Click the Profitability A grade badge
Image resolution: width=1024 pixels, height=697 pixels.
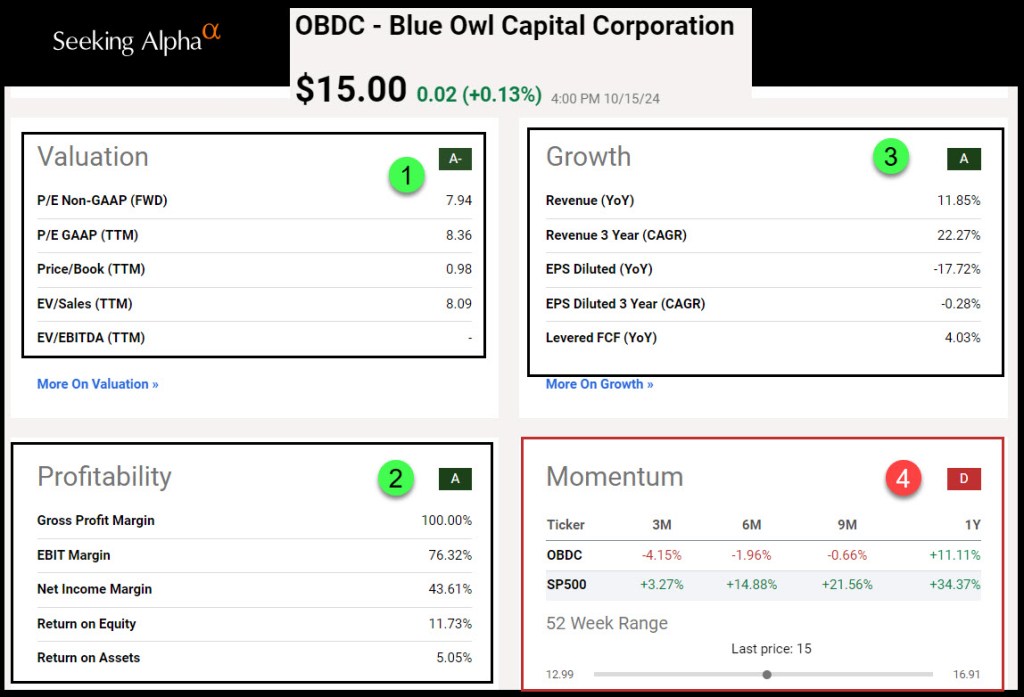click(x=455, y=478)
